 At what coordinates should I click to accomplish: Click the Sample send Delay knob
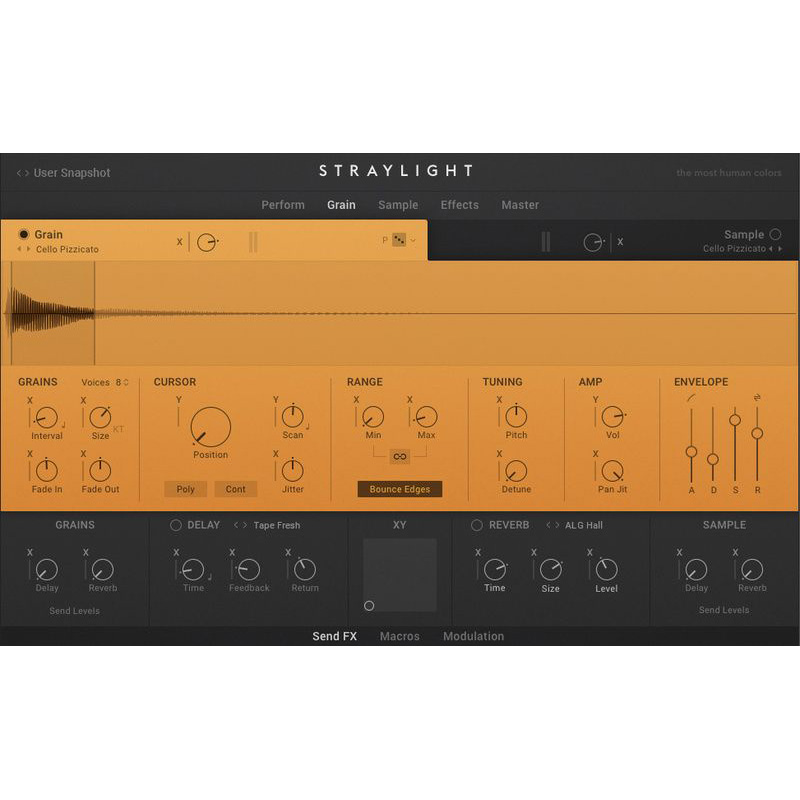point(696,570)
